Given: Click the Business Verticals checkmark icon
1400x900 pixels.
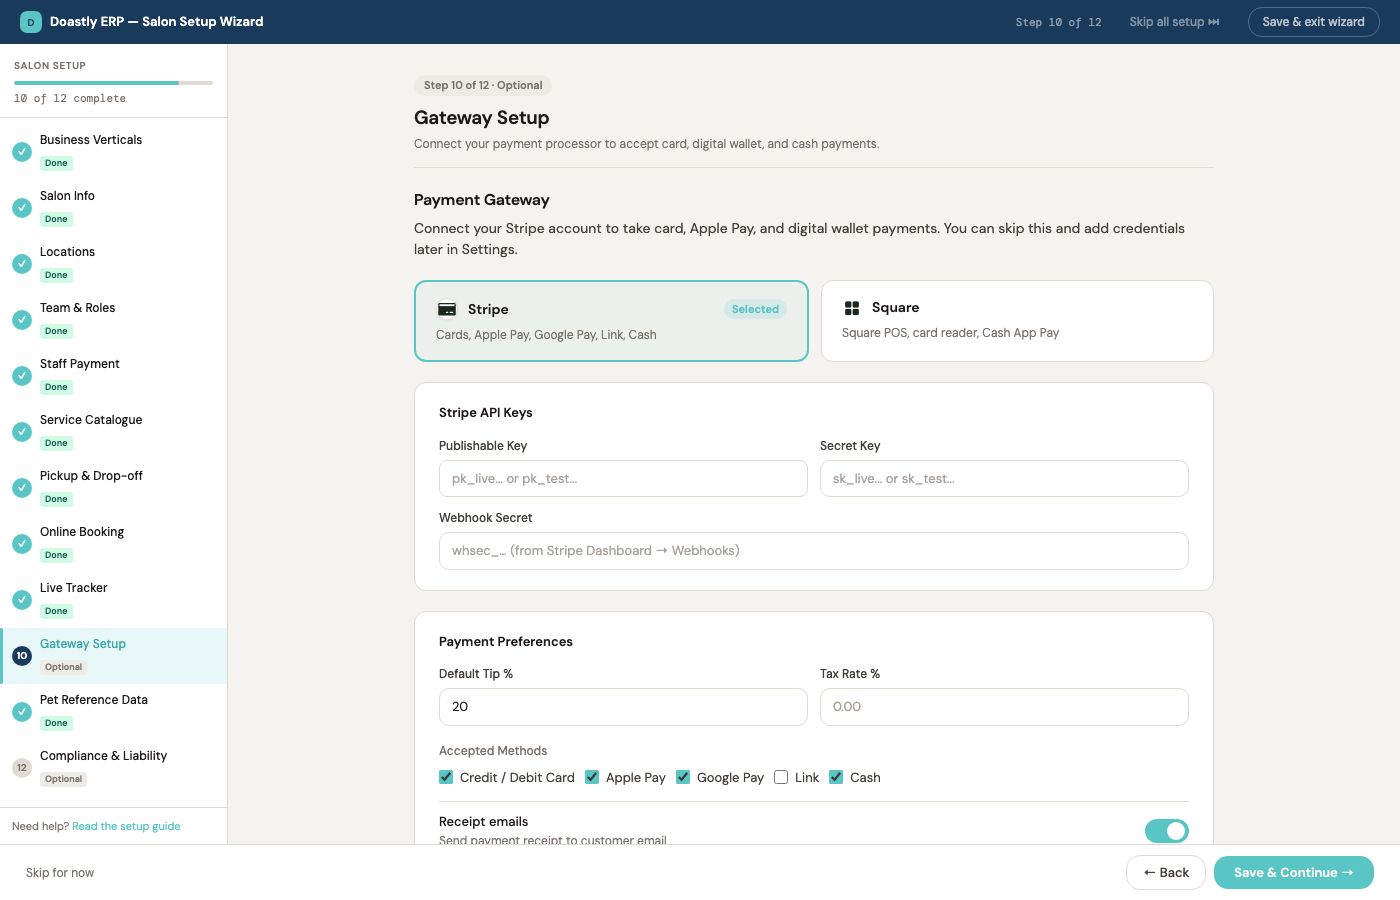Looking at the screenshot, I should [22, 152].
